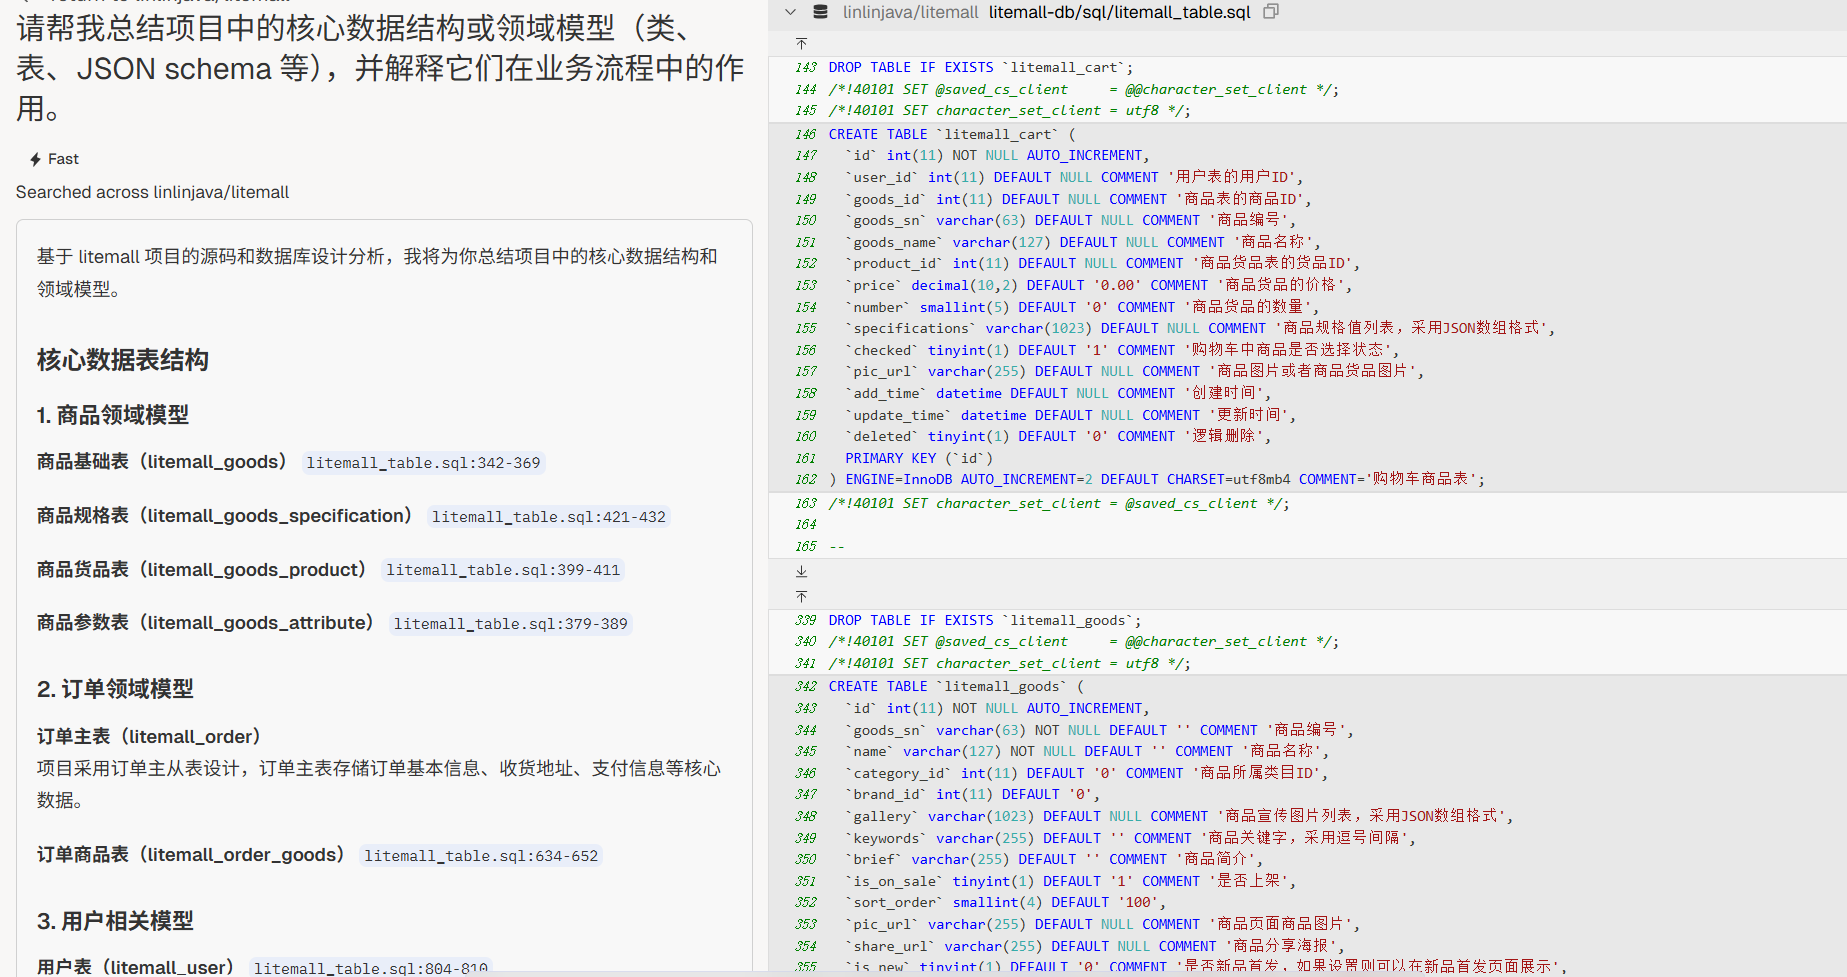Click the lightning bolt Fast mode icon

[x=36, y=159]
